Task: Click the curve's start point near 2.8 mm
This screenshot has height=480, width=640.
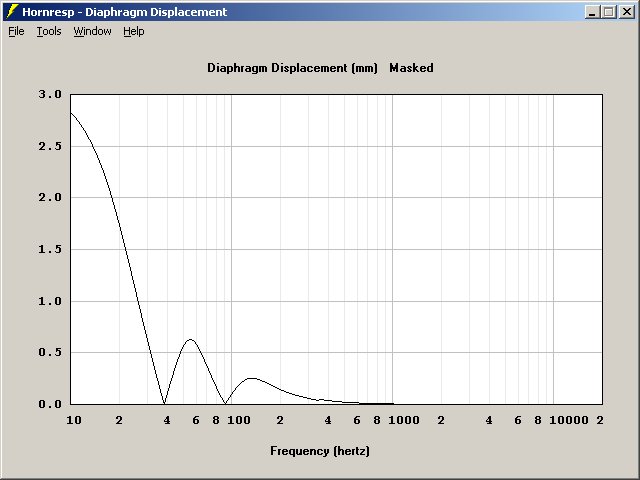Action: pos(71,113)
